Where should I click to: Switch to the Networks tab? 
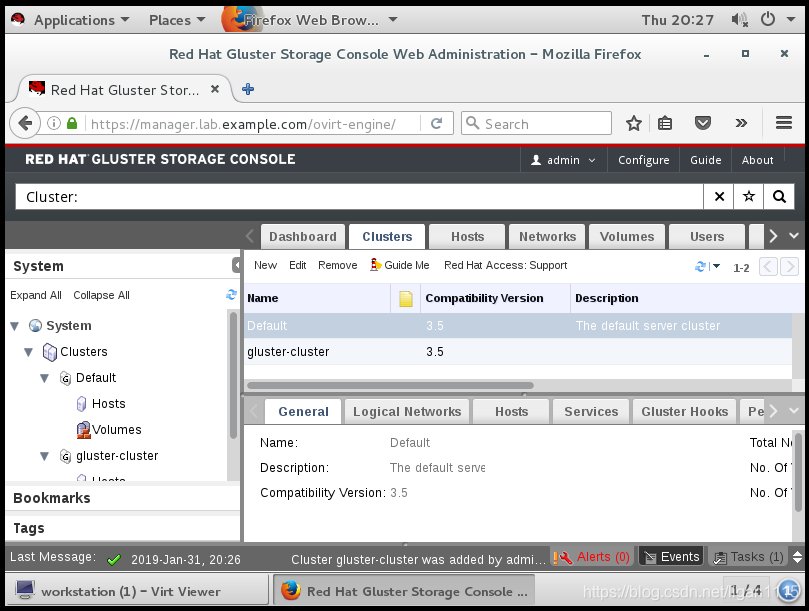click(547, 236)
